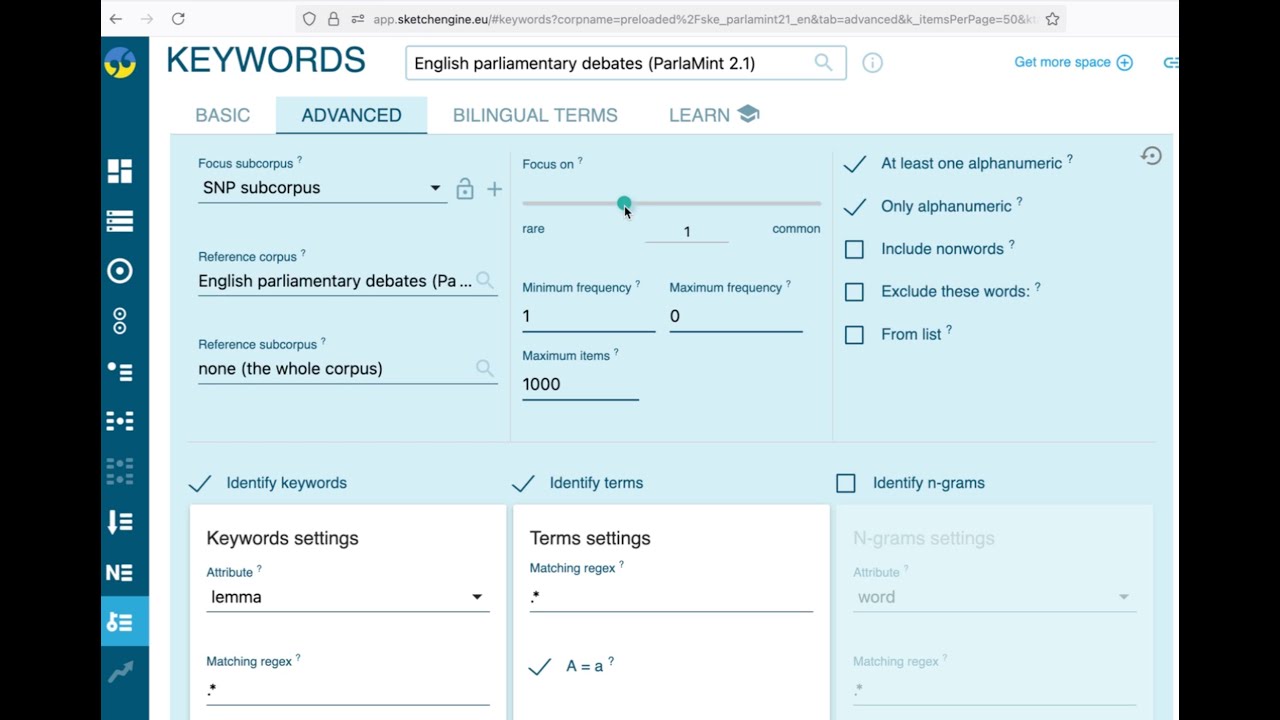Reload the page in the browser
1280x720 pixels.
[178, 18]
